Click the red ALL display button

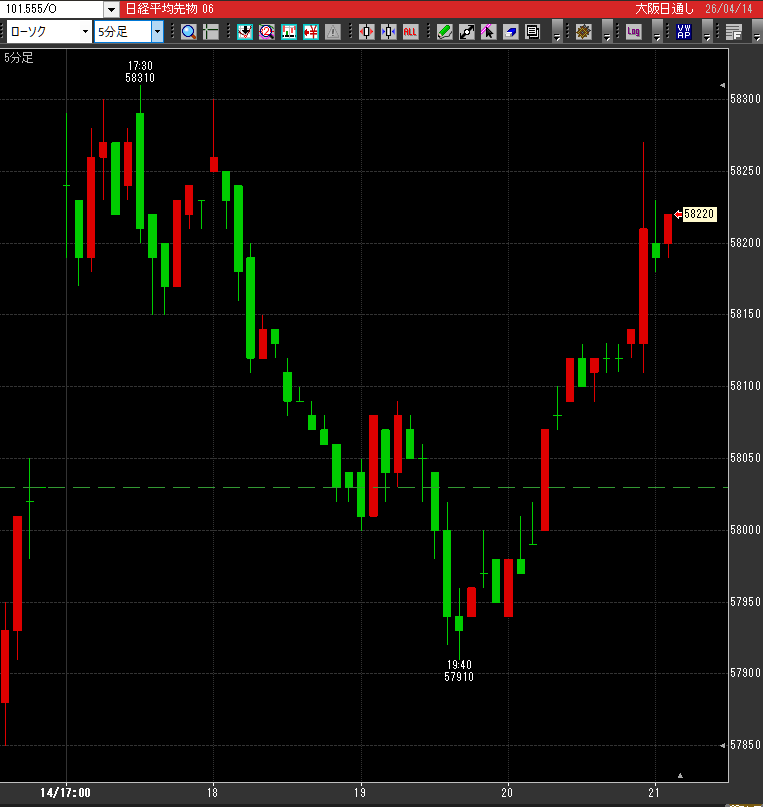point(410,32)
